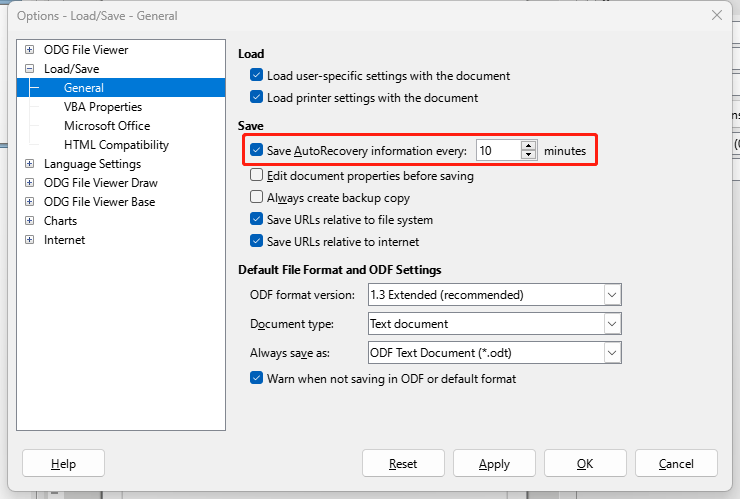Open the ODF format version dropdown

coord(612,295)
